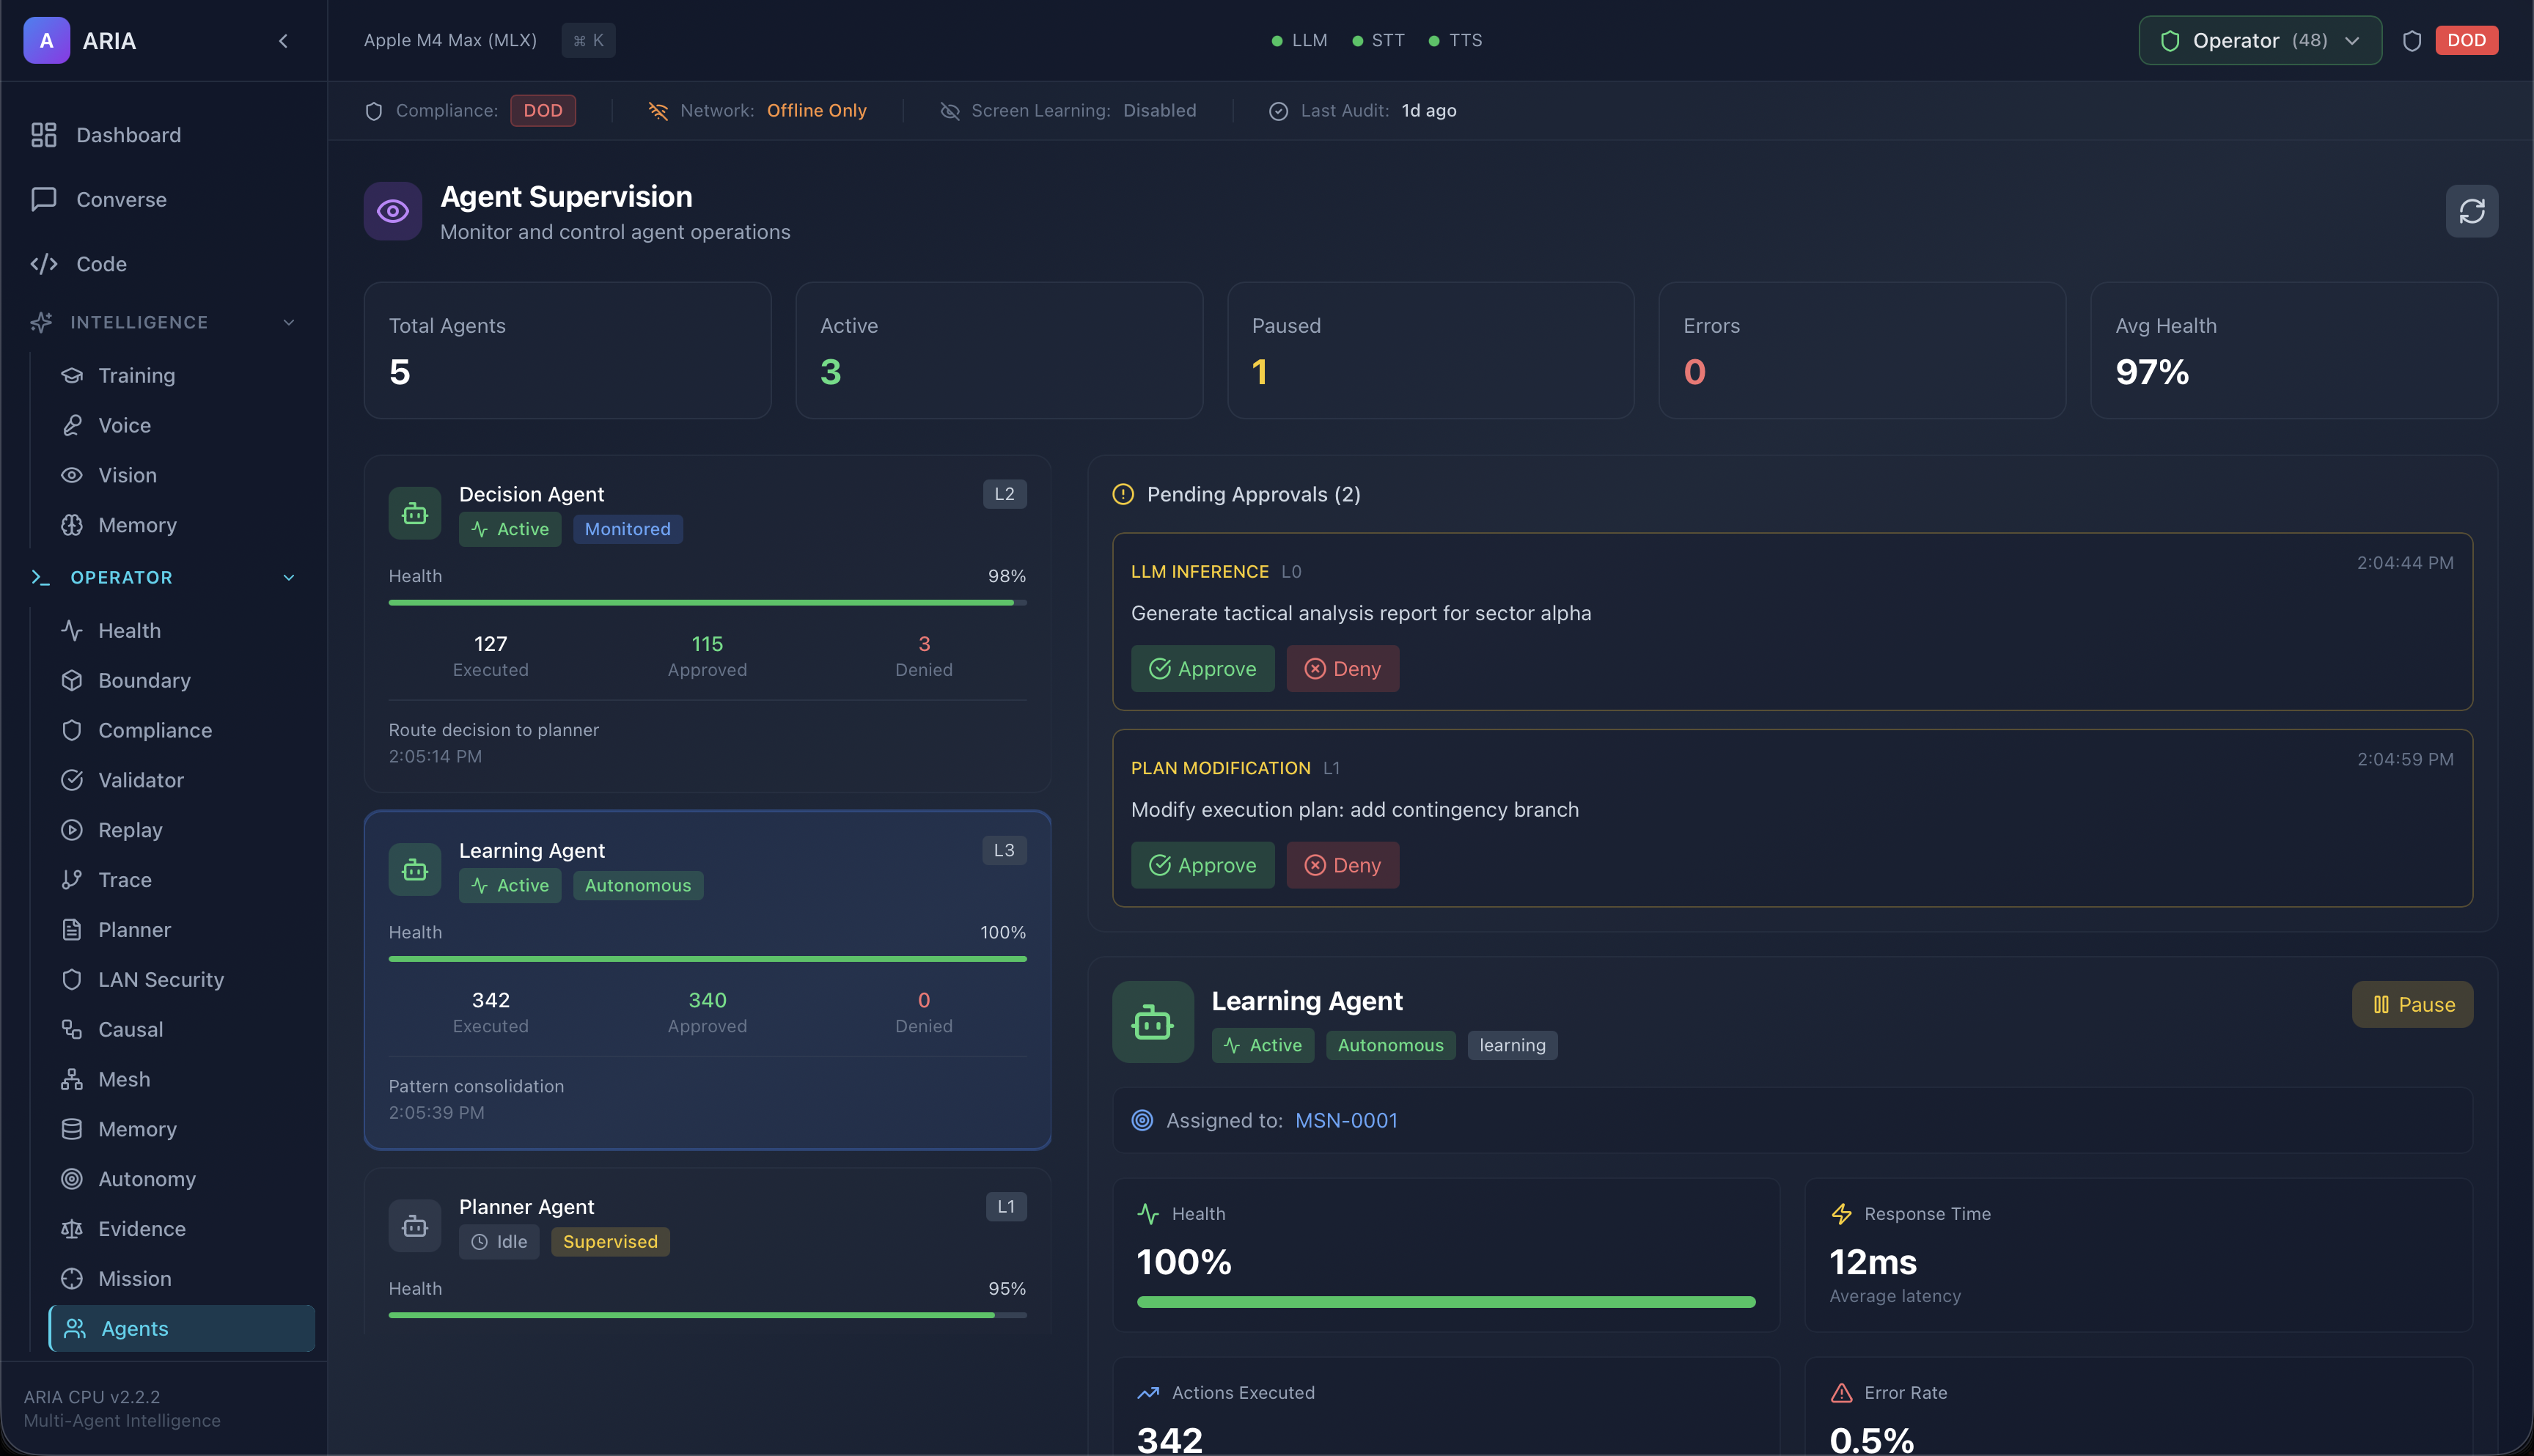The width and height of the screenshot is (2534, 1456).
Task: Toggle Autonomous mode on Learning Agent
Action: 637,885
